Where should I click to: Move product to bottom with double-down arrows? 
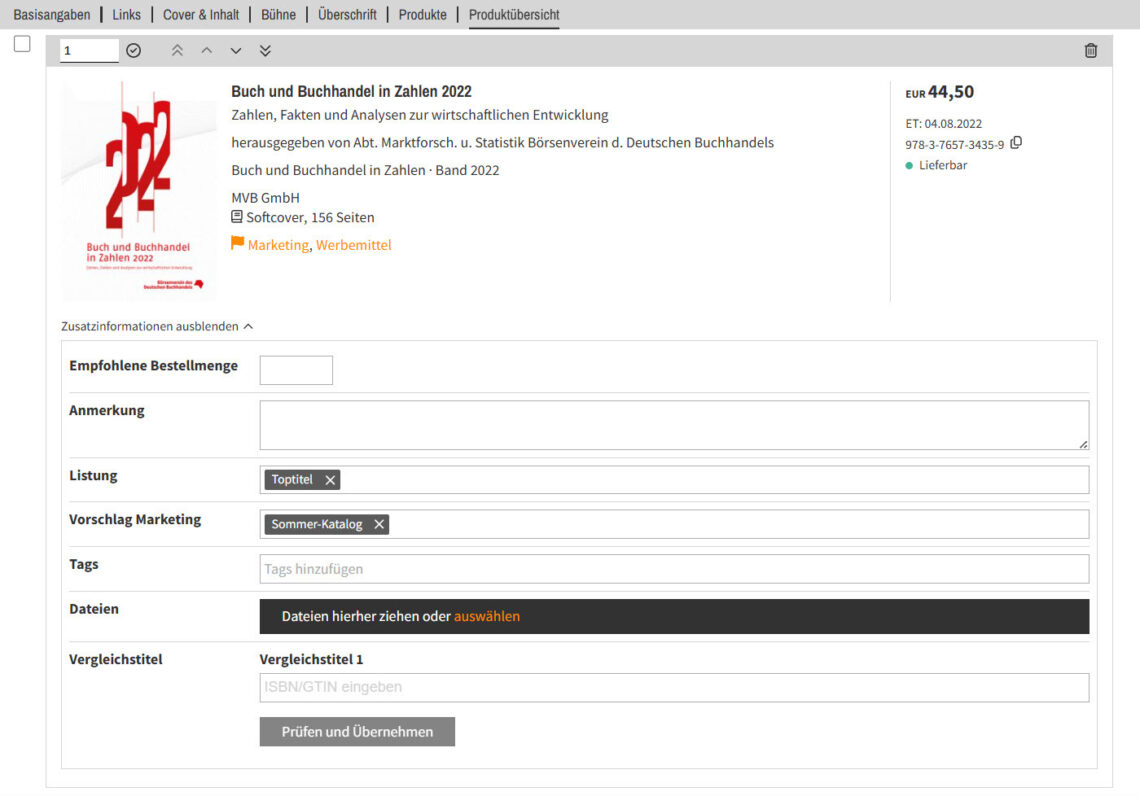pyautogui.click(x=265, y=50)
